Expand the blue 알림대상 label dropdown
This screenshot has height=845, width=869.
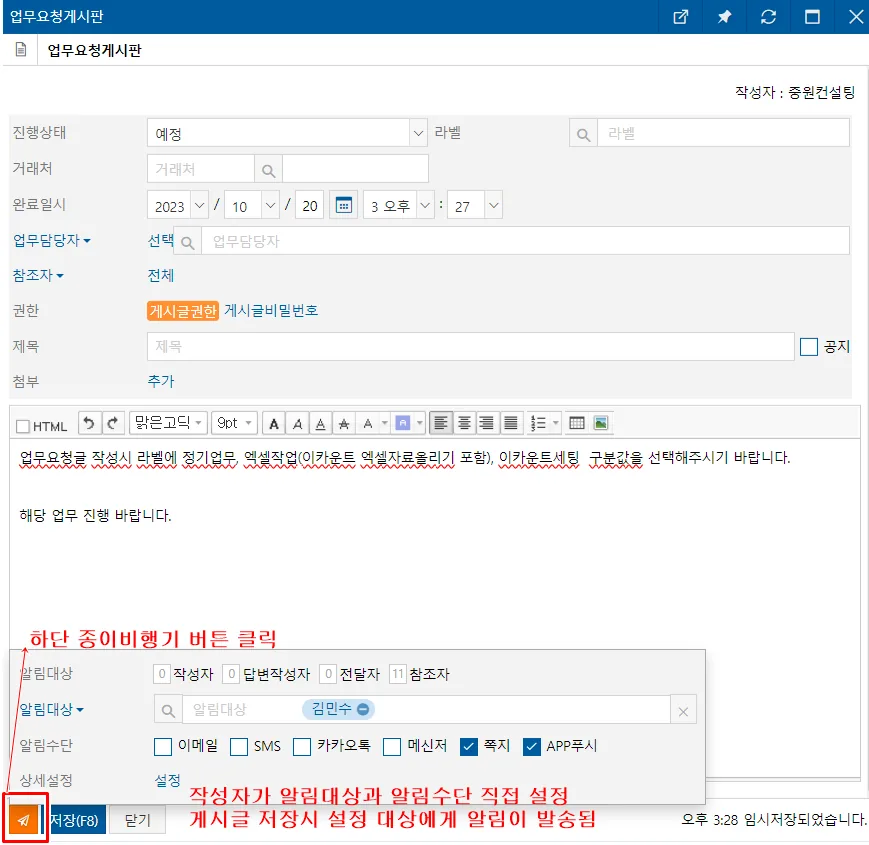52,709
